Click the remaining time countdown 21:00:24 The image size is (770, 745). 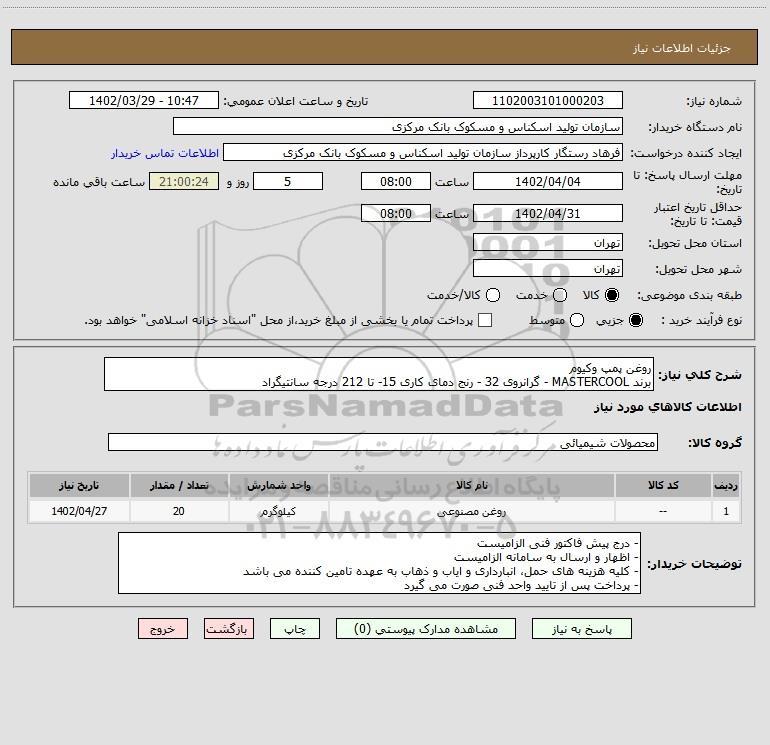(184, 181)
